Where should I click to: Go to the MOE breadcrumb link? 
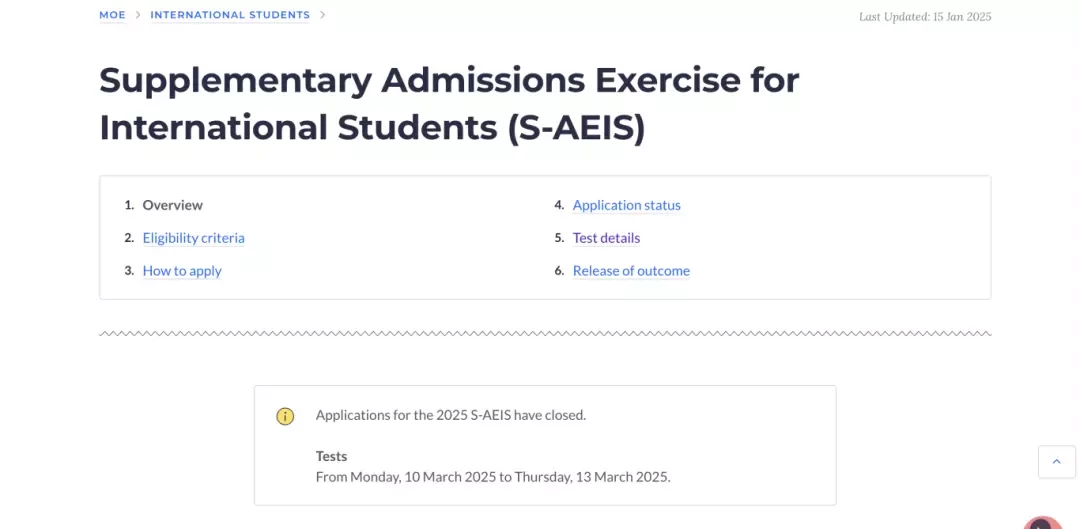pyautogui.click(x=112, y=14)
